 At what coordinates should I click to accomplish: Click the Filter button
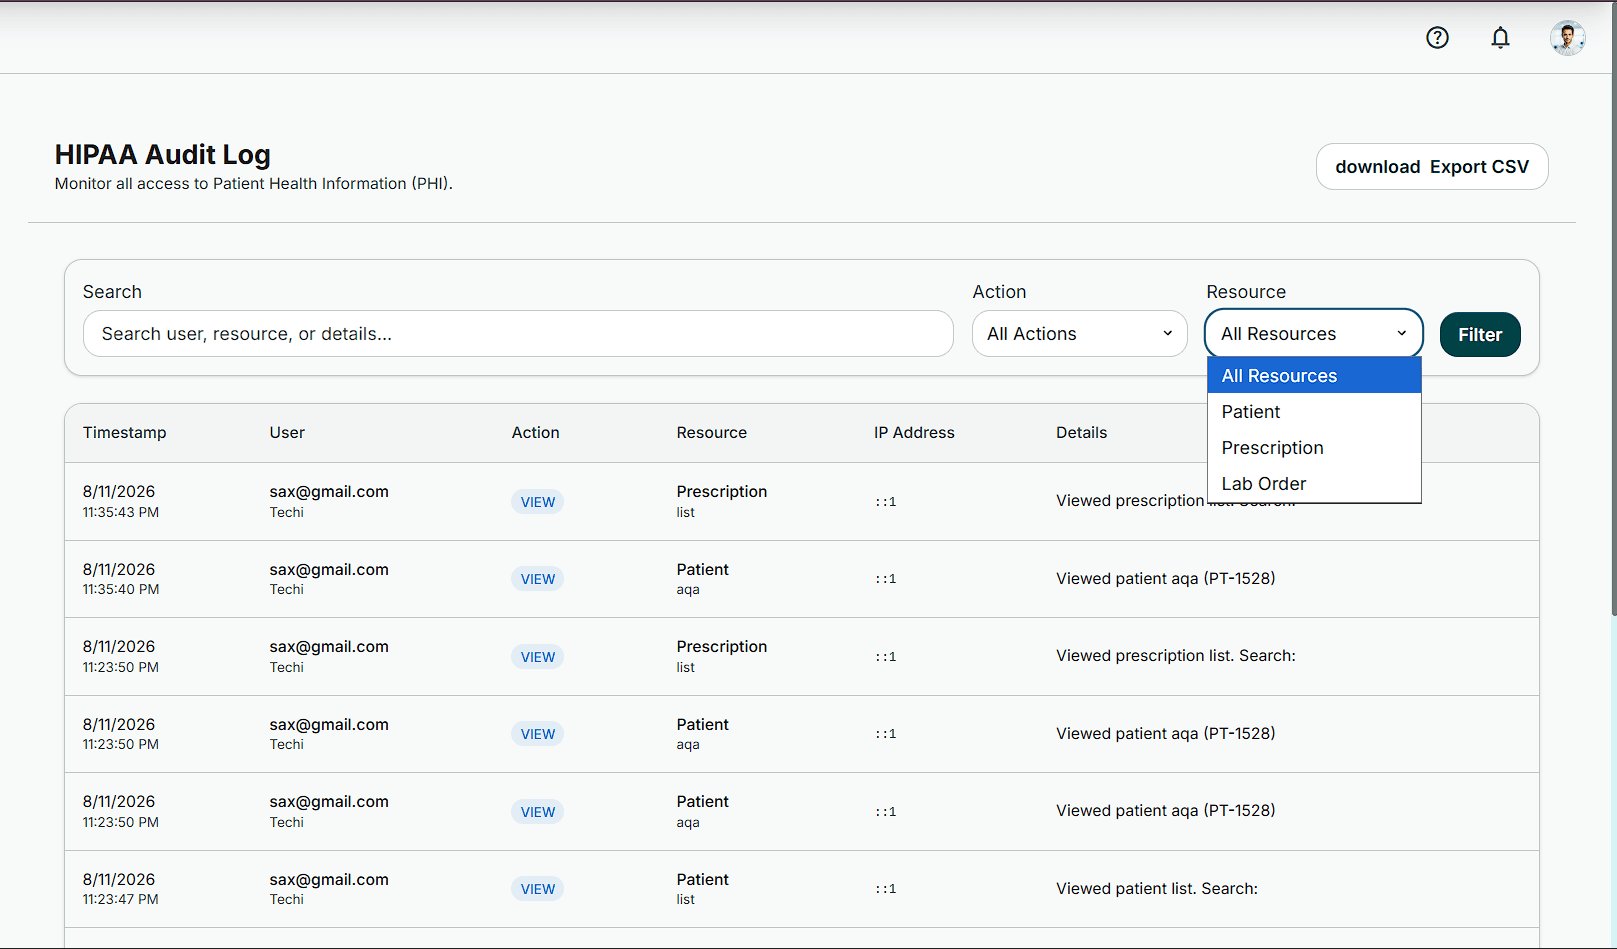[x=1480, y=334]
